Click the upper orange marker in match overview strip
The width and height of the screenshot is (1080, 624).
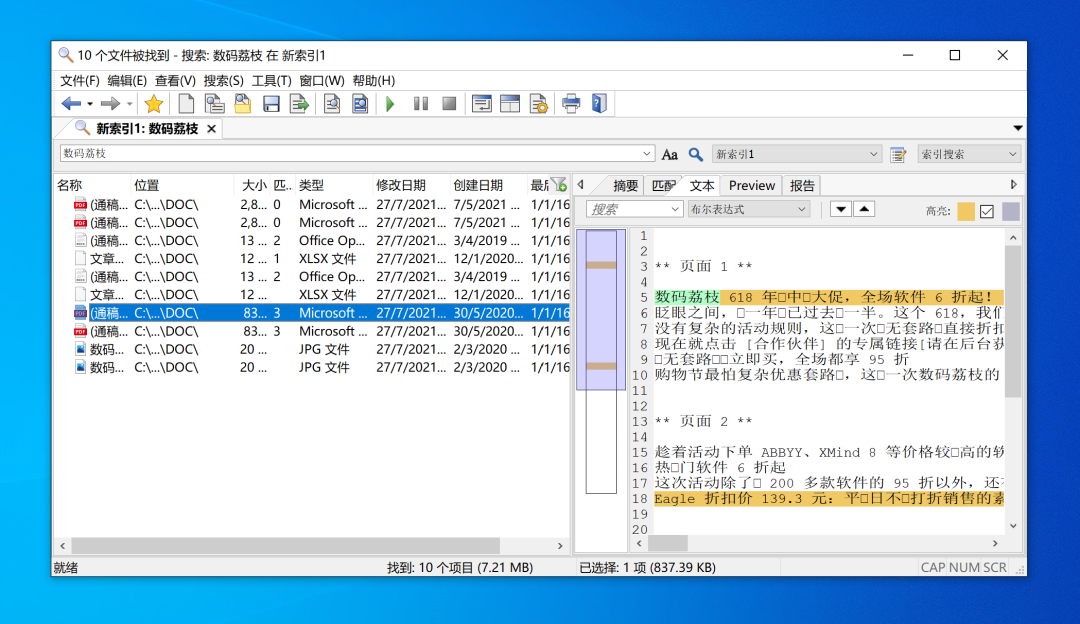pyautogui.click(x=601, y=265)
